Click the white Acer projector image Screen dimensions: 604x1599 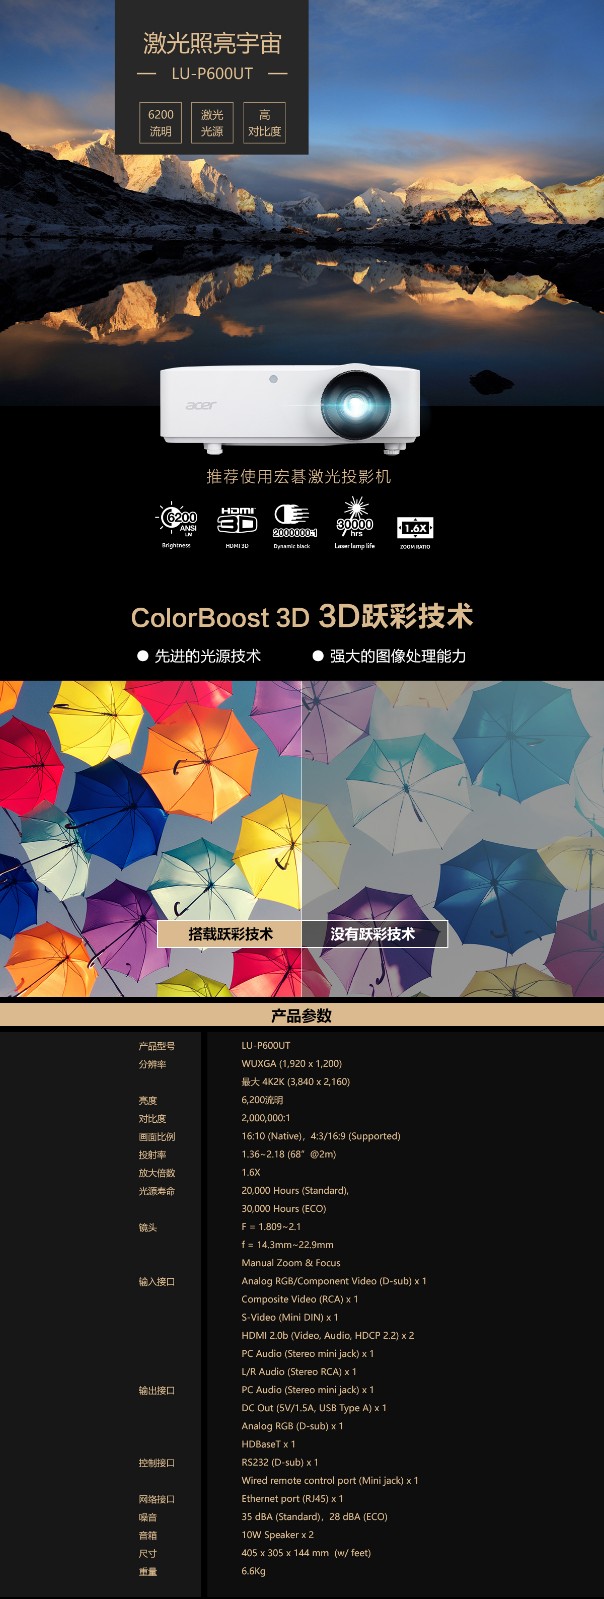pos(291,407)
